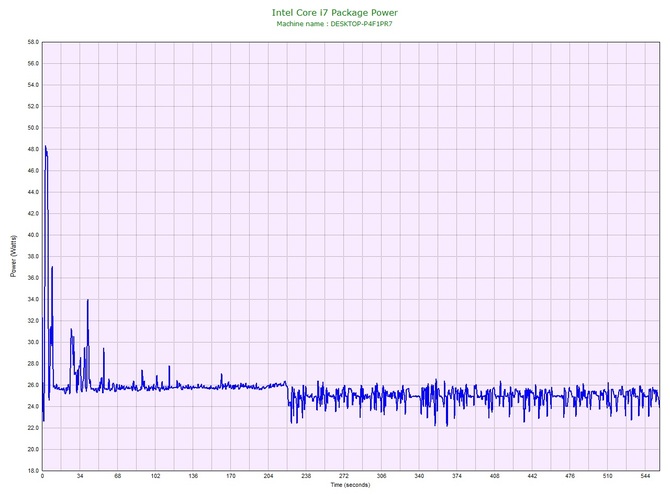Viewport: 670px width, 502px height.
Task: Click the 50.0 y-axis value
Action: coord(33,128)
